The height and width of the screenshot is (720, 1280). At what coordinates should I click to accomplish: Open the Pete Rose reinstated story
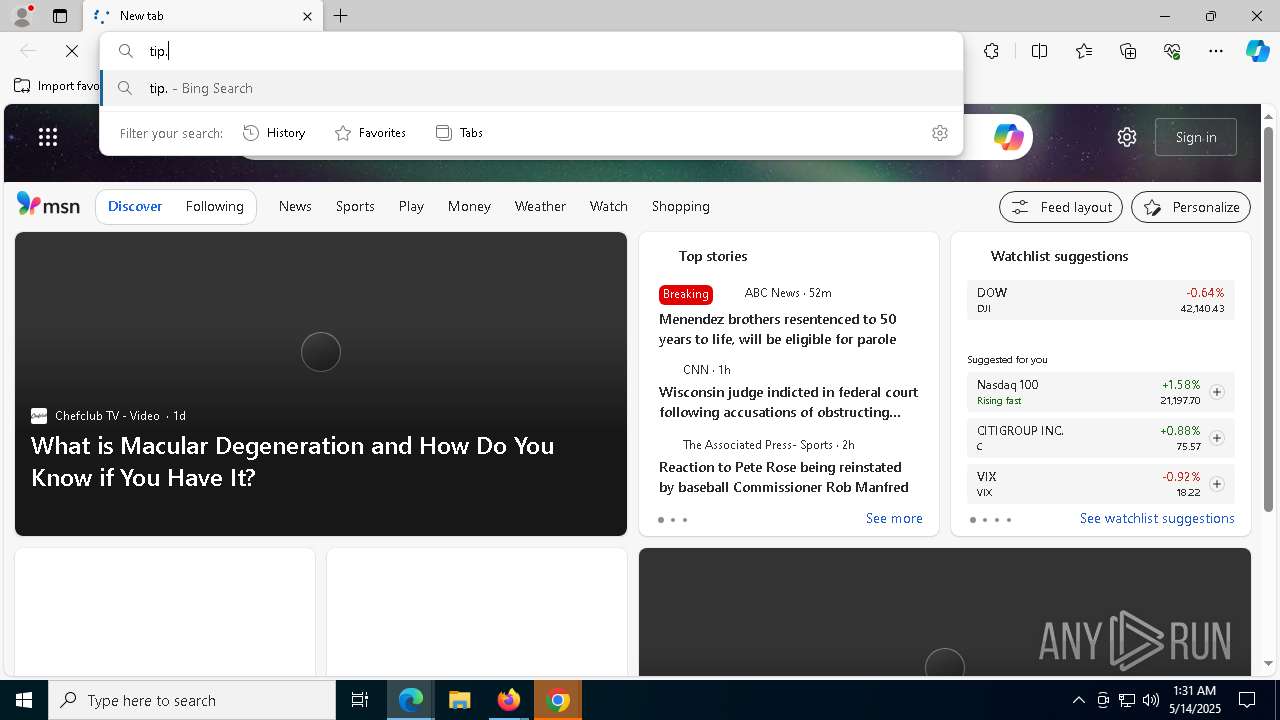[x=783, y=477]
